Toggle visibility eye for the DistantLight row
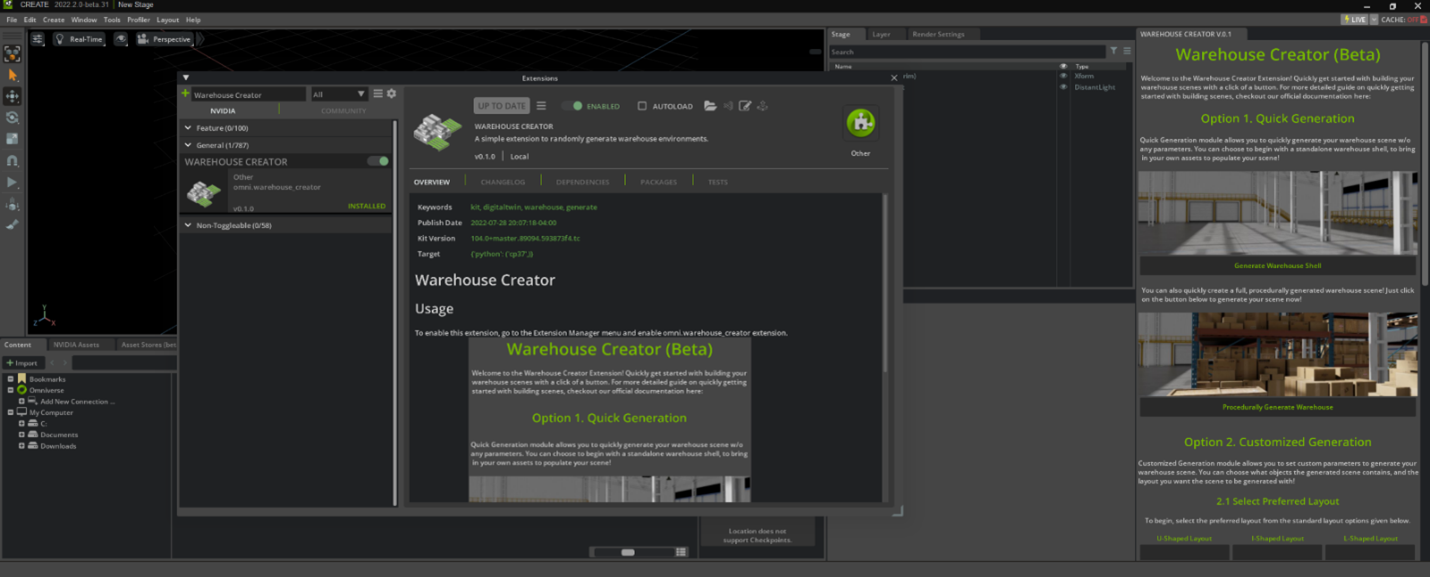This screenshot has width=1430, height=577. [x=1063, y=87]
